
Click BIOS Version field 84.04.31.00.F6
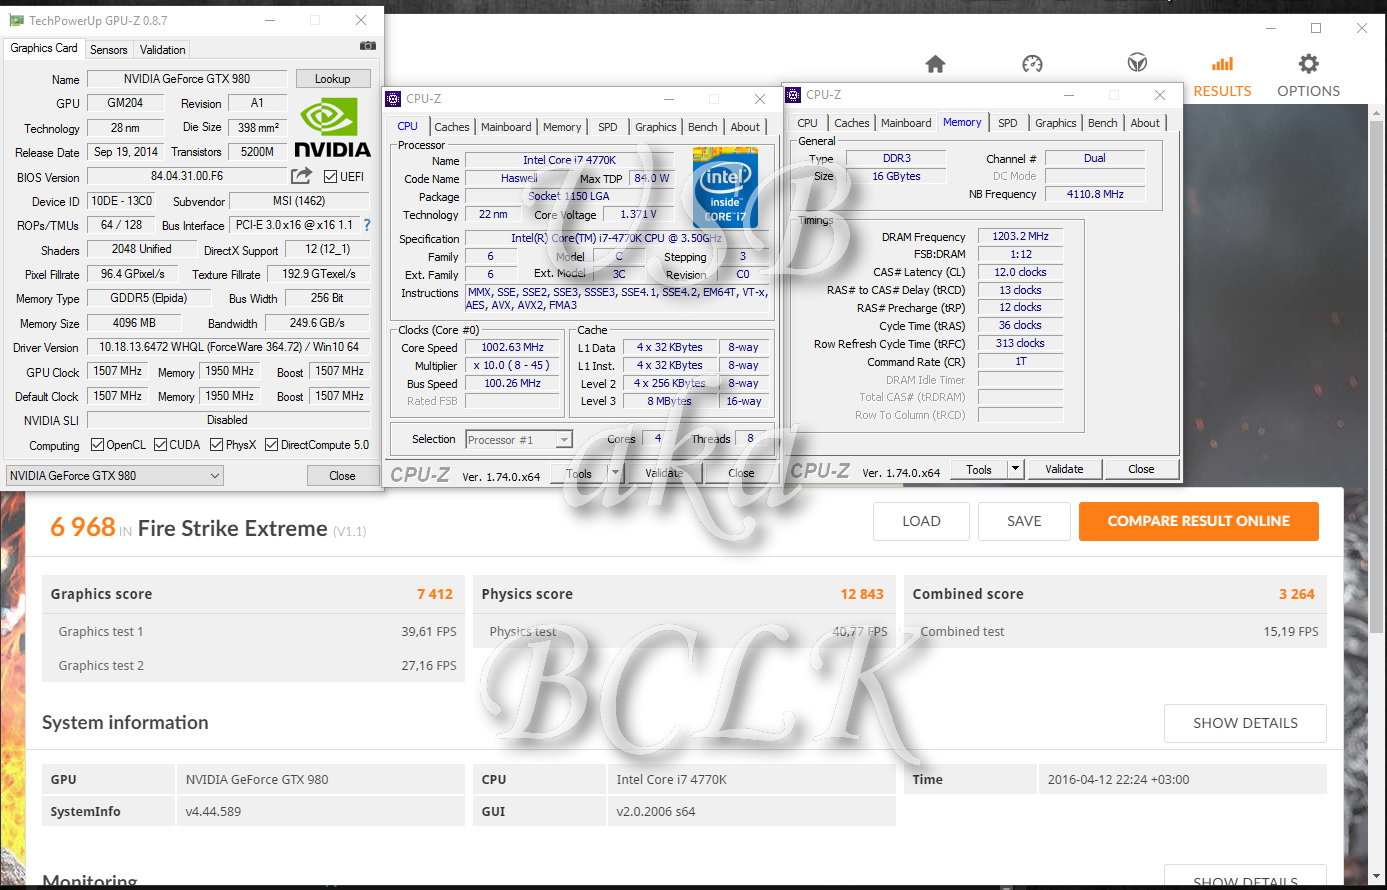[187, 176]
